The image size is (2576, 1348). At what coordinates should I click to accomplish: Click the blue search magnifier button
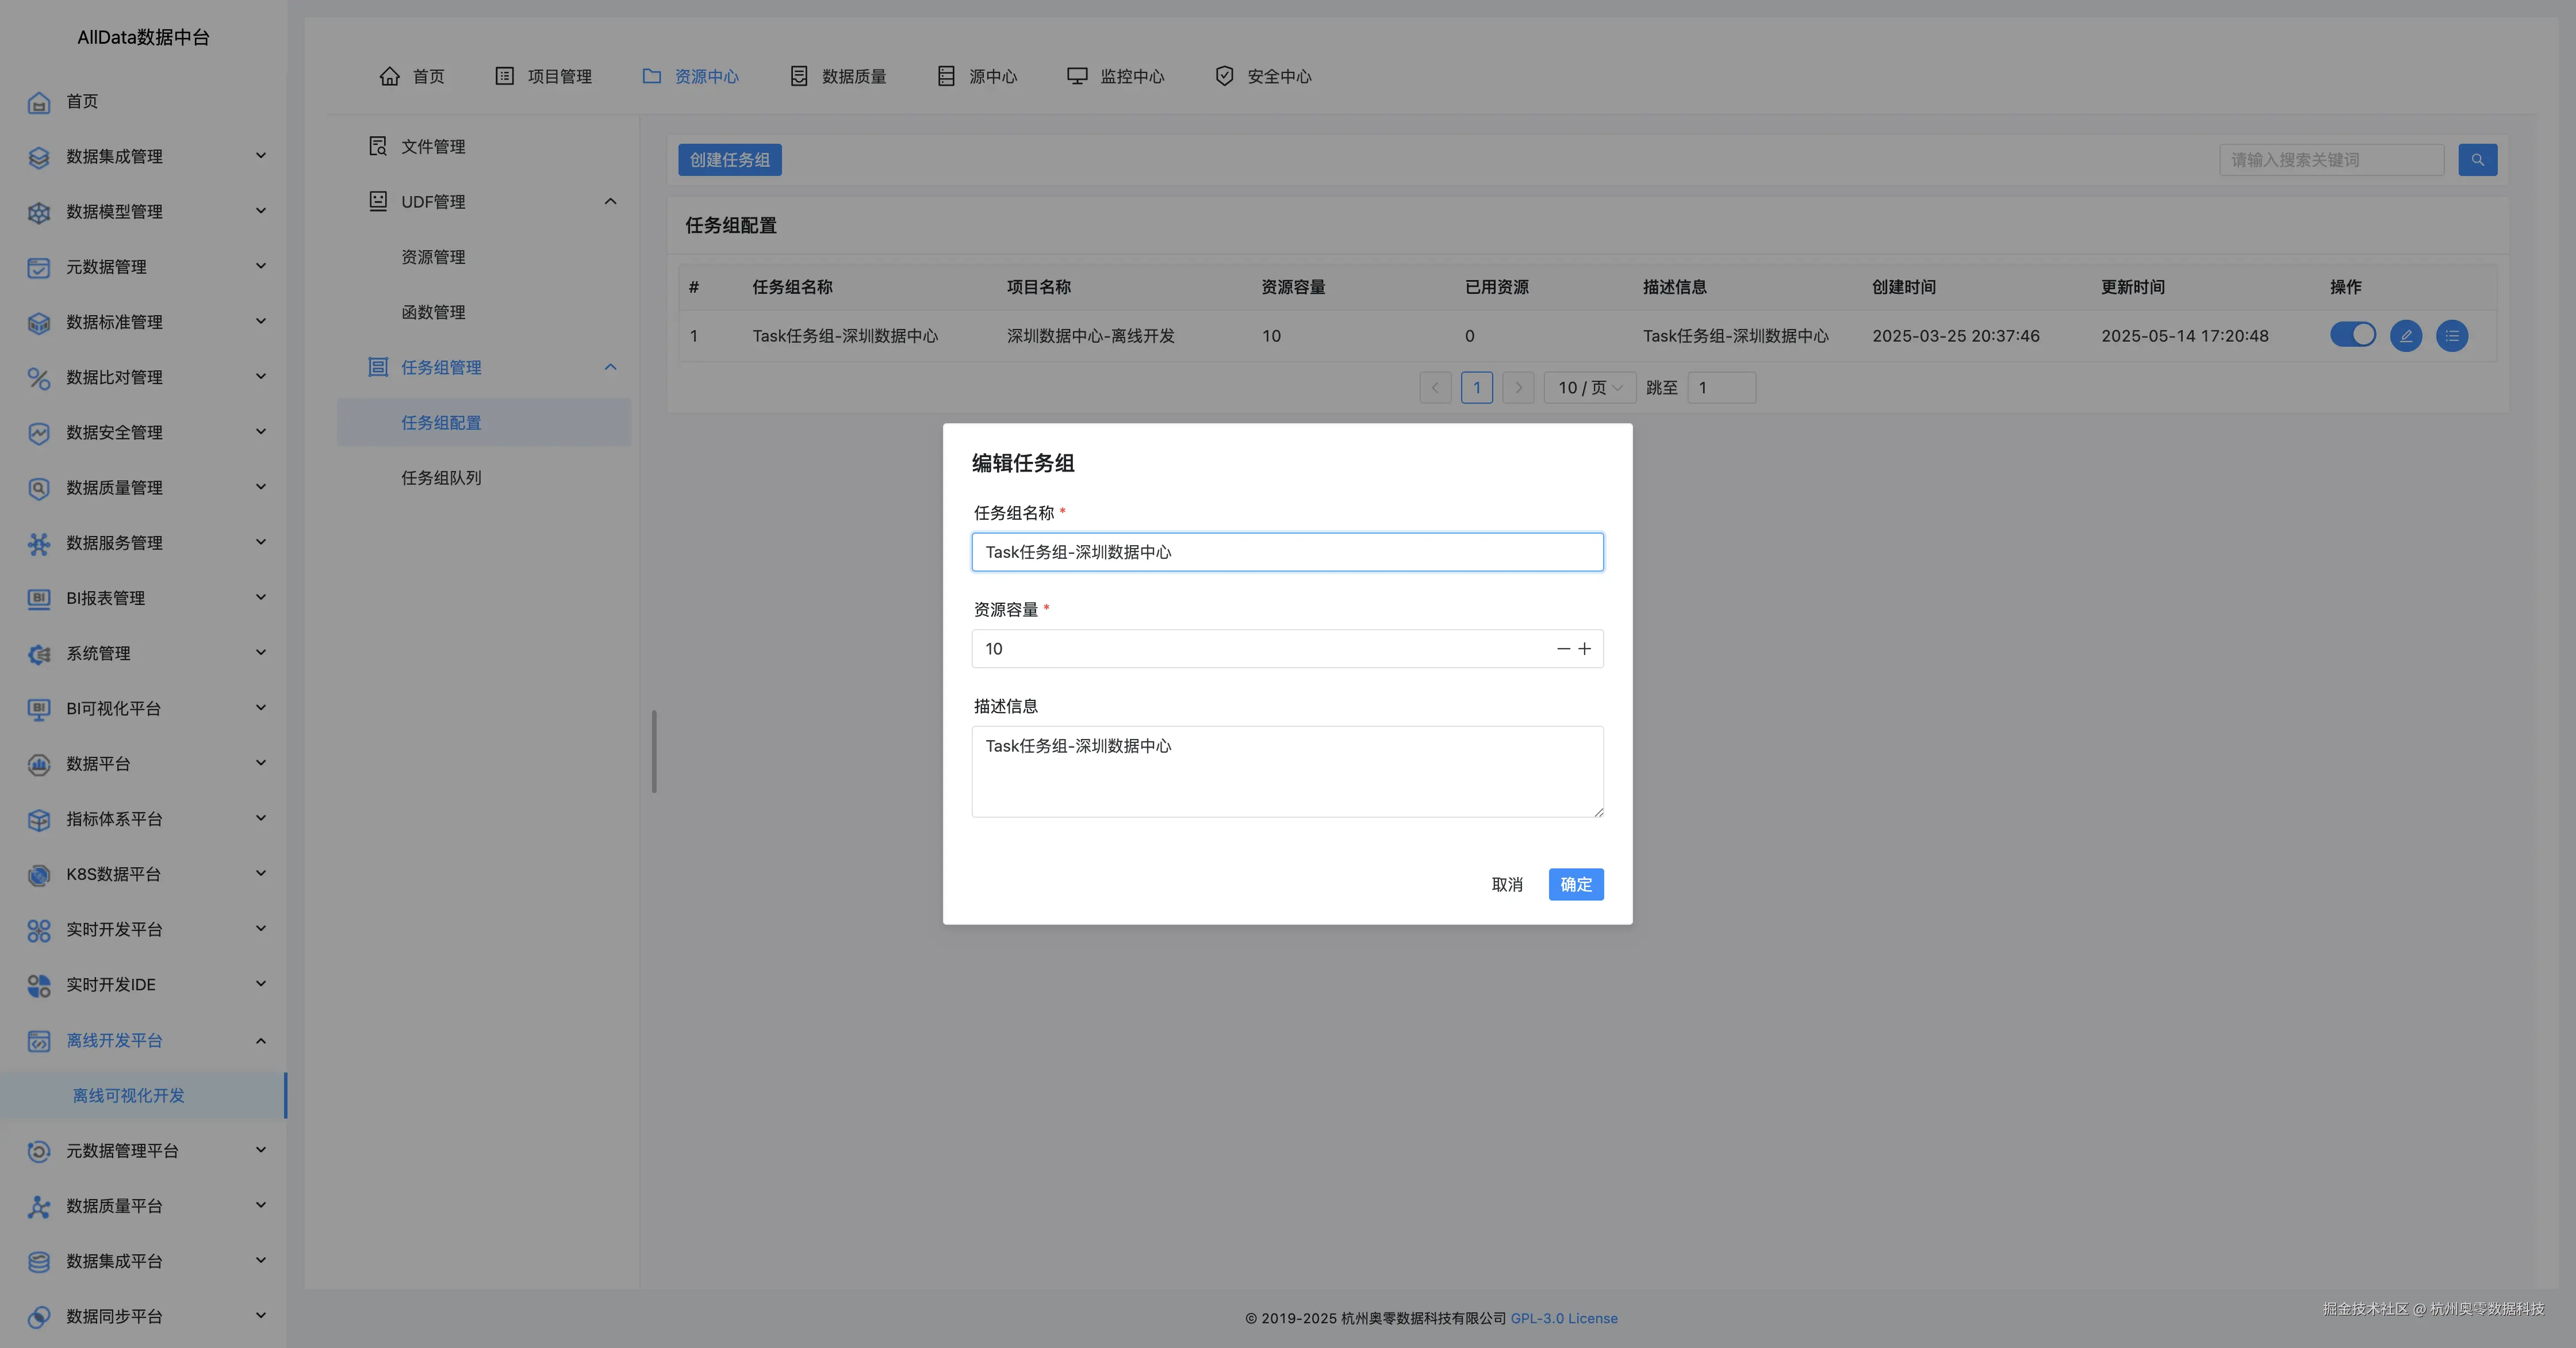point(2477,160)
